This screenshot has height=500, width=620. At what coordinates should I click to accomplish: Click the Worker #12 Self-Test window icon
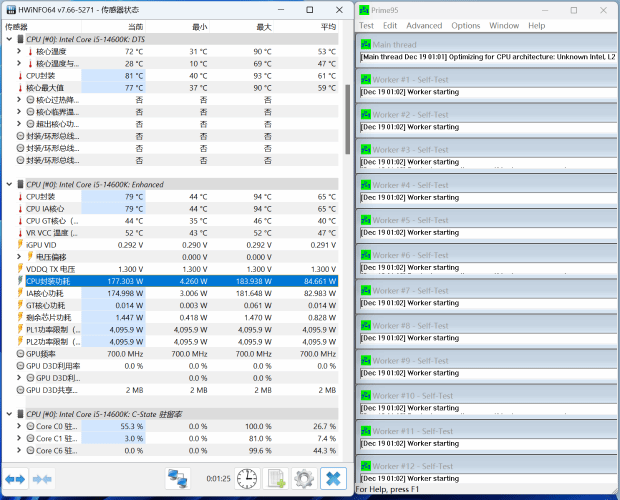(366, 466)
